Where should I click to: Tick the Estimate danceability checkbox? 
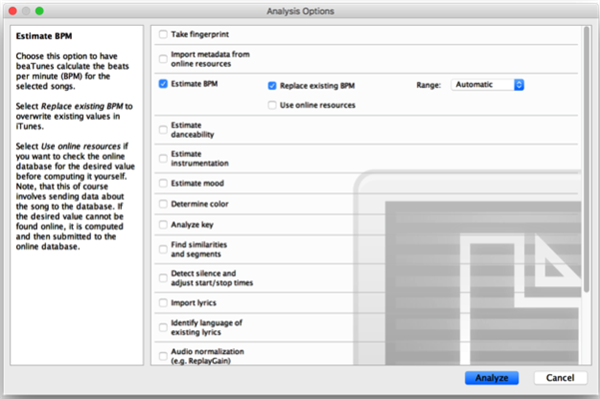click(163, 130)
